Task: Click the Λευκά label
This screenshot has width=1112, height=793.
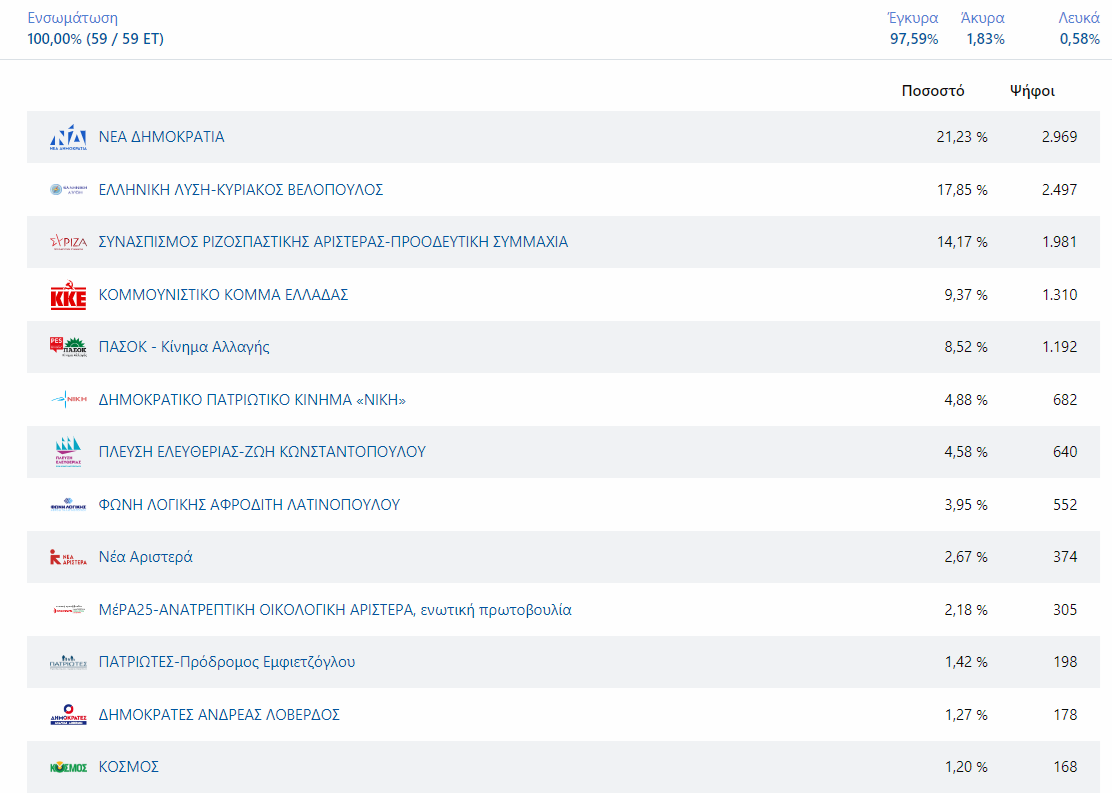Action: click(x=1079, y=18)
